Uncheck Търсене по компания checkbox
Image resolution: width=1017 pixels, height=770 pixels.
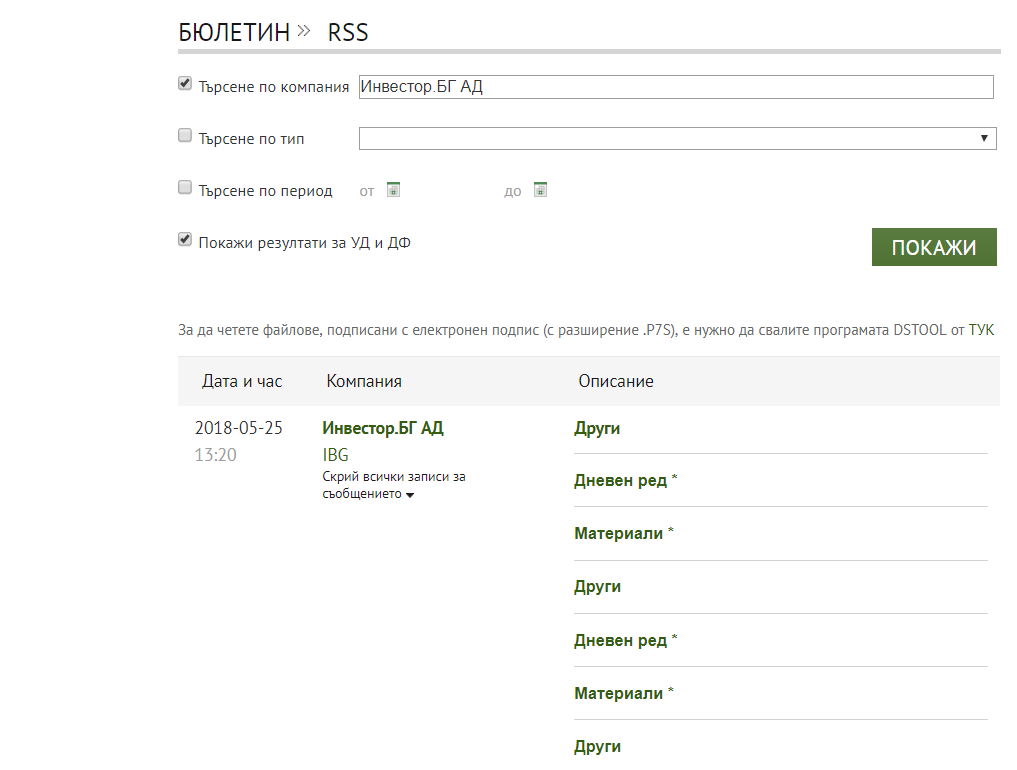coord(185,84)
